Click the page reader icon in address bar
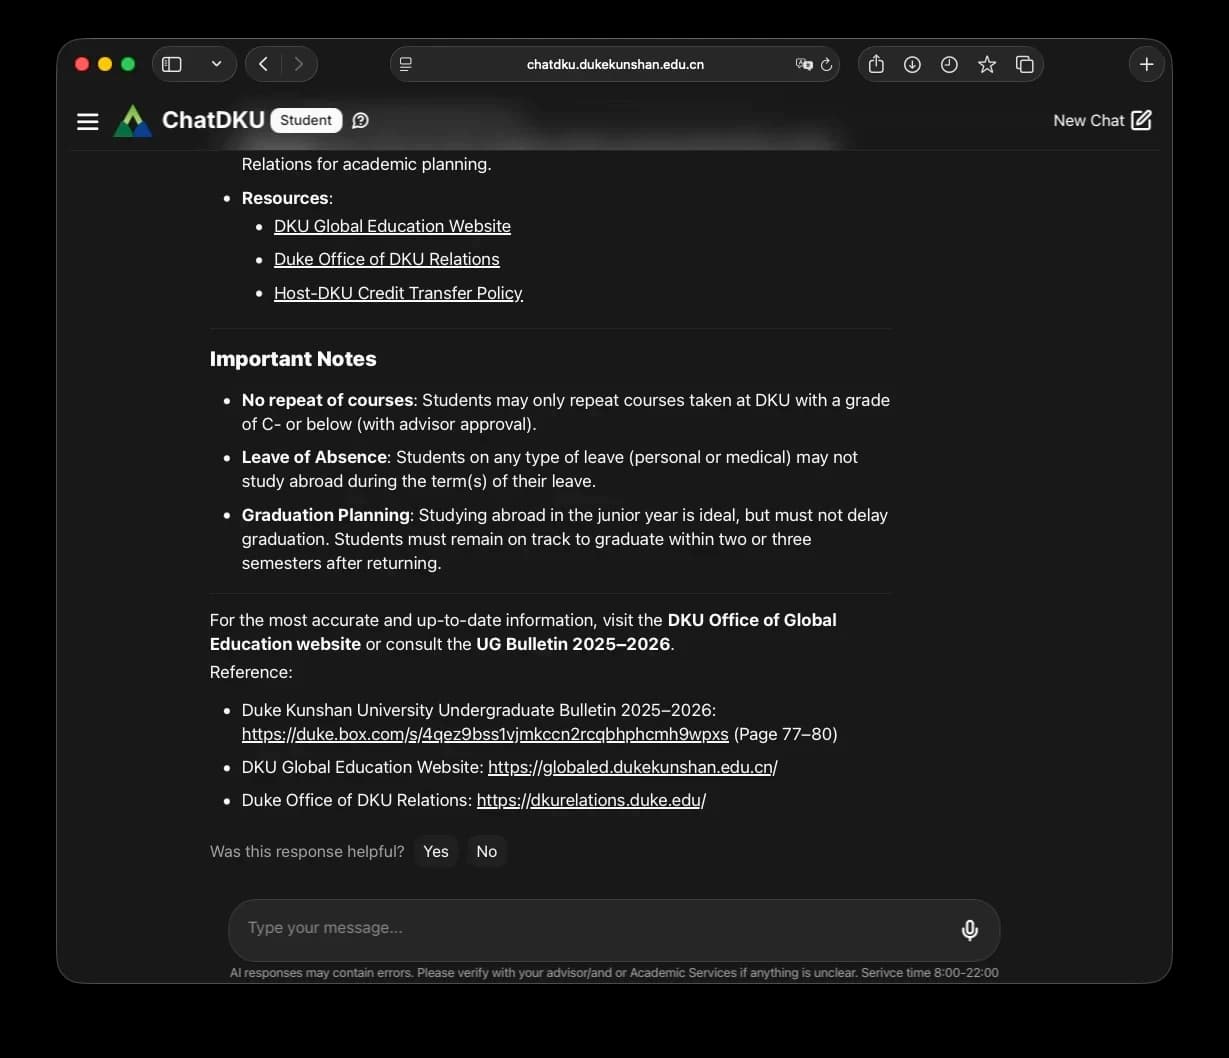Image resolution: width=1229 pixels, height=1058 pixels. (406, 64)
